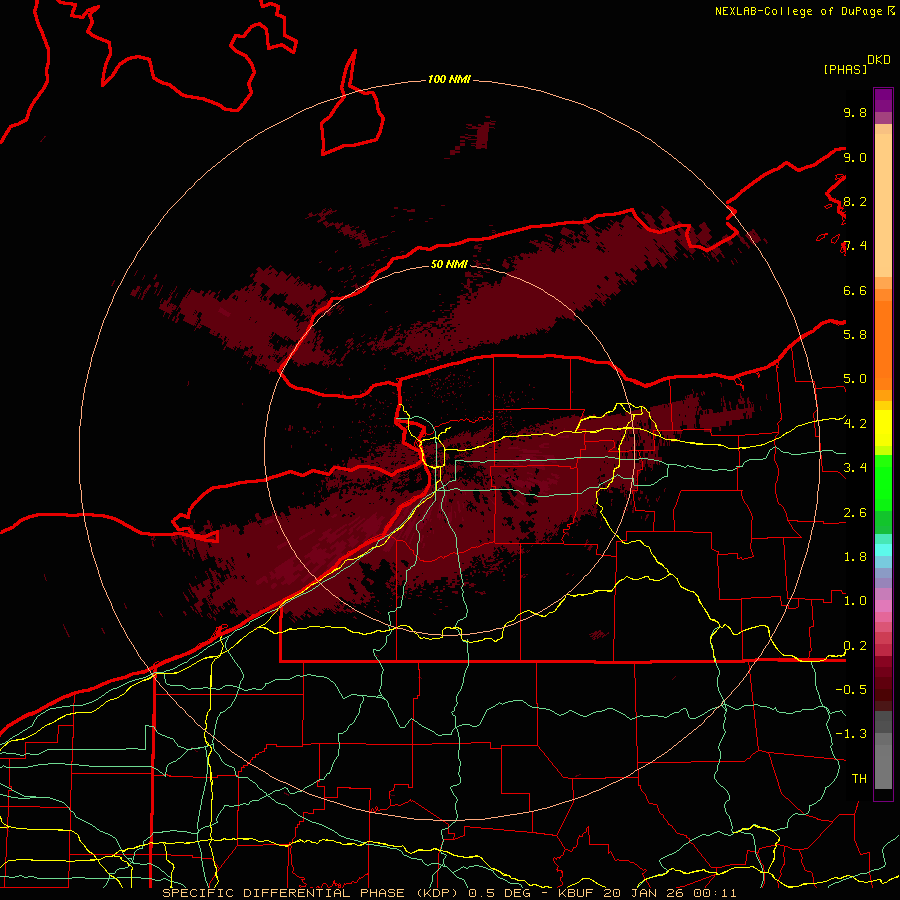Click the 0.2 value on the color scale
The height and width of the screenshot is (900, 900).
(x=855, y=646)
